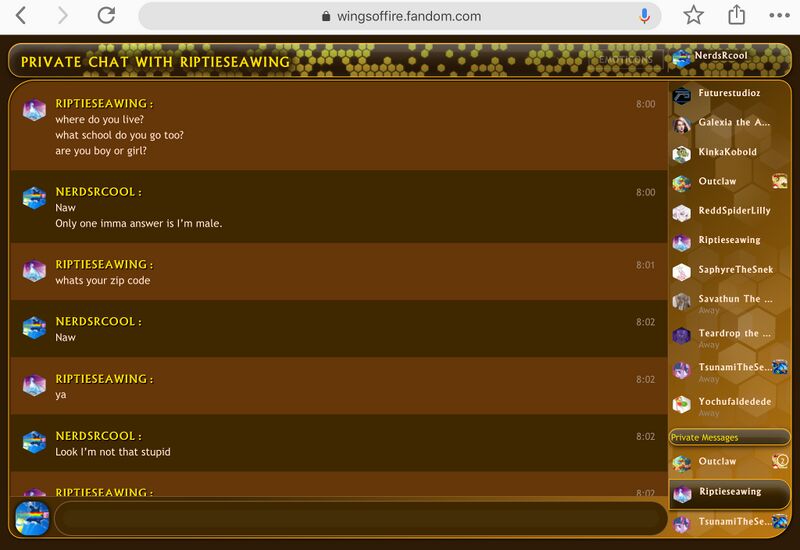Open the Emoticons link in header
This screenshot has height=550, width=800.
point(626,60)
